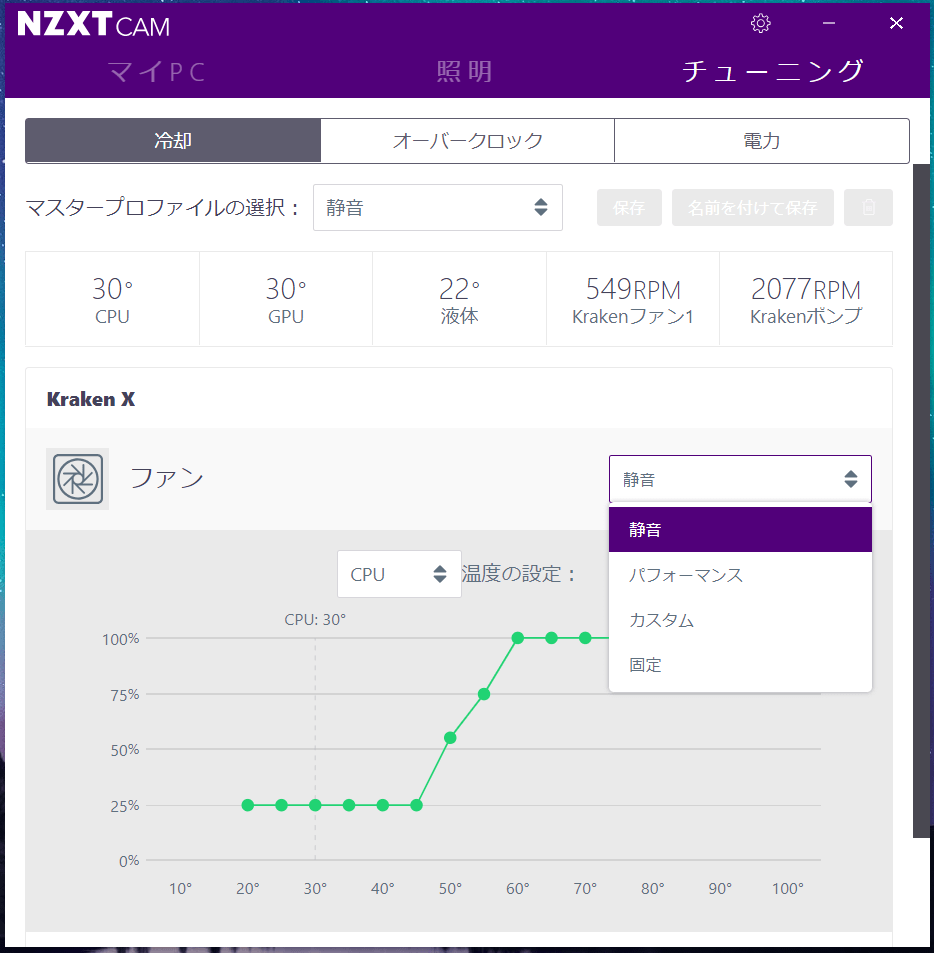Open the CPU temperature source dropdown
934x953 pixels.
tap(399, 574)
